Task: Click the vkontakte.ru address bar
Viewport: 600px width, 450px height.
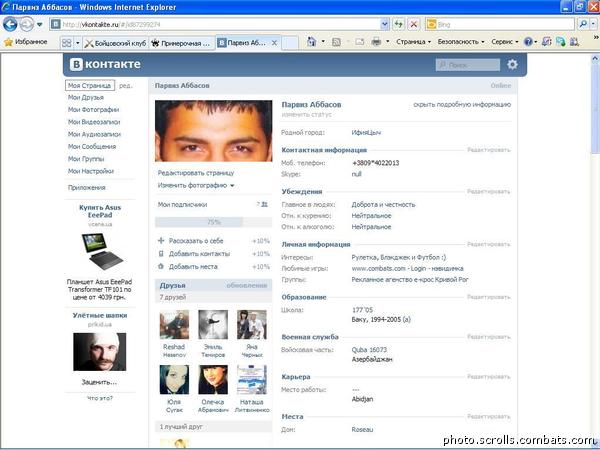Action: pyautogui.click(x=215, y=24)
